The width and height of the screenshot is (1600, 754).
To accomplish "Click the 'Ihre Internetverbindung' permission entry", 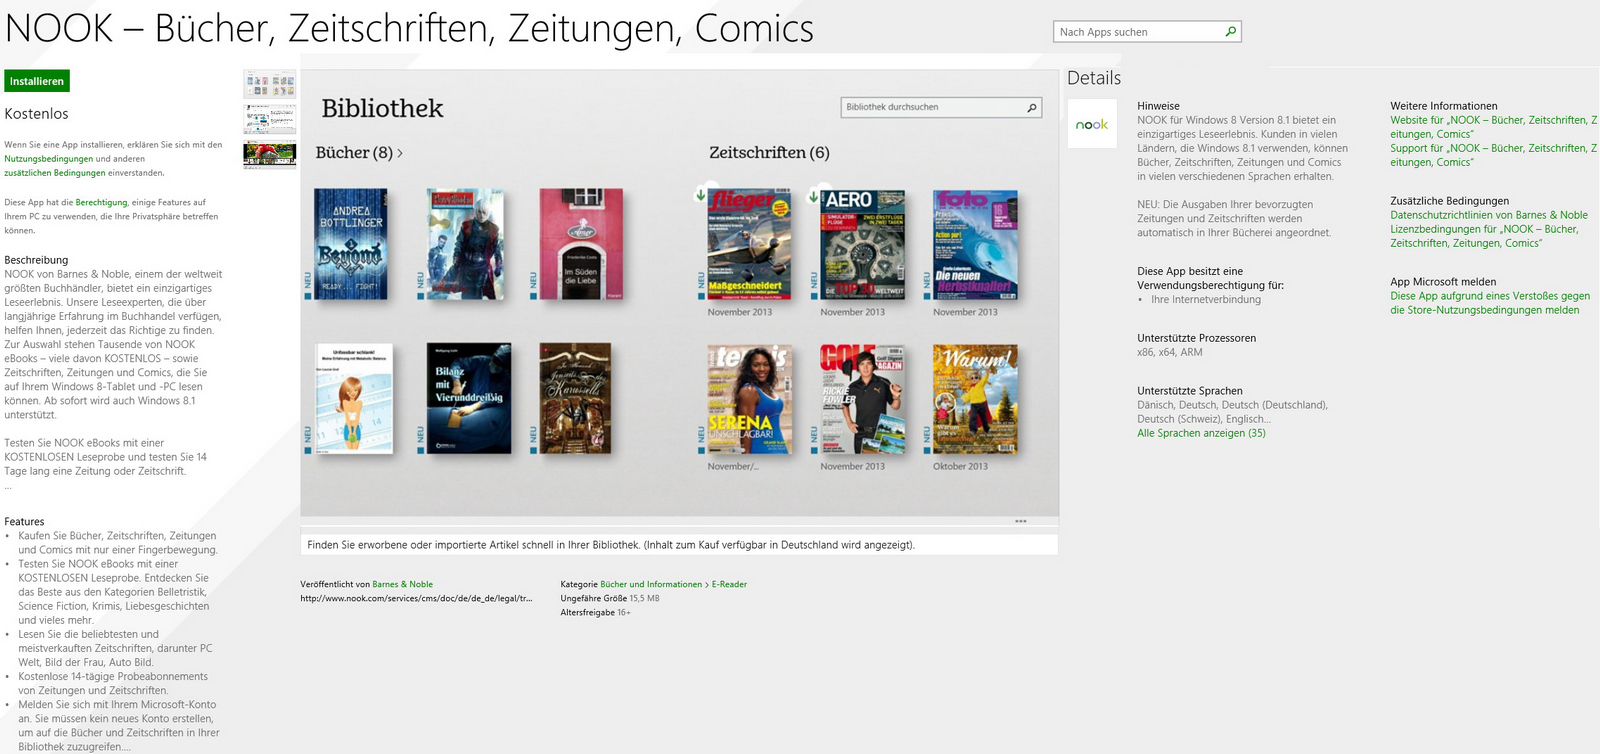I will pyautogui.click(x=1206, y=299).
